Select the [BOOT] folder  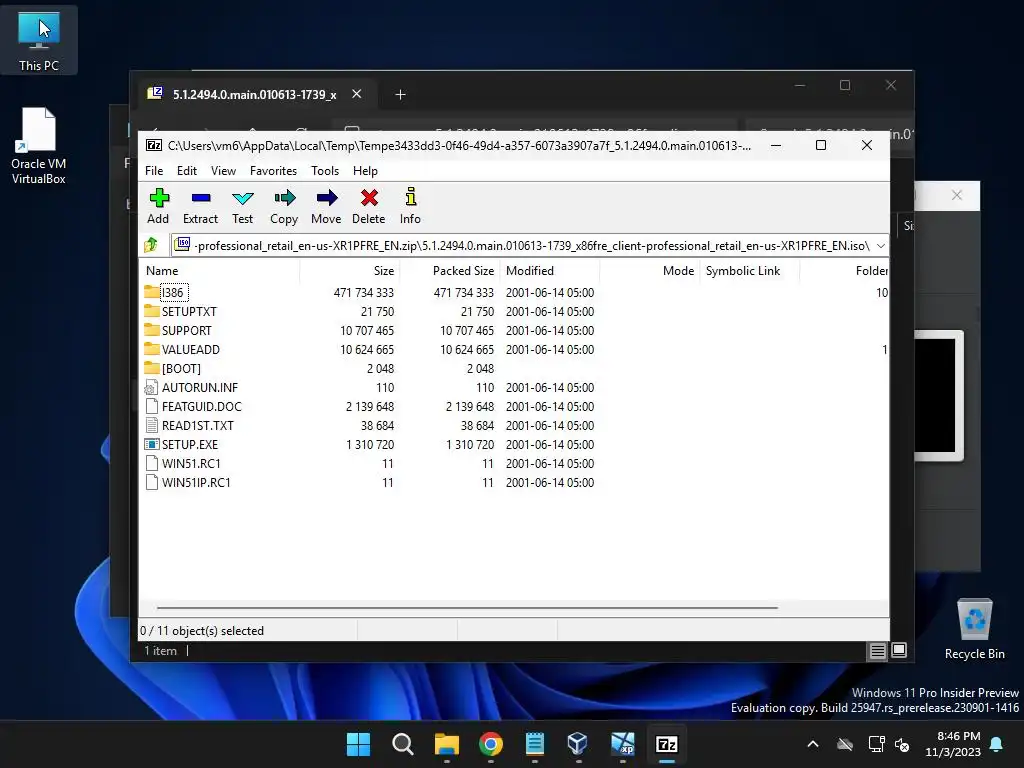172,368
